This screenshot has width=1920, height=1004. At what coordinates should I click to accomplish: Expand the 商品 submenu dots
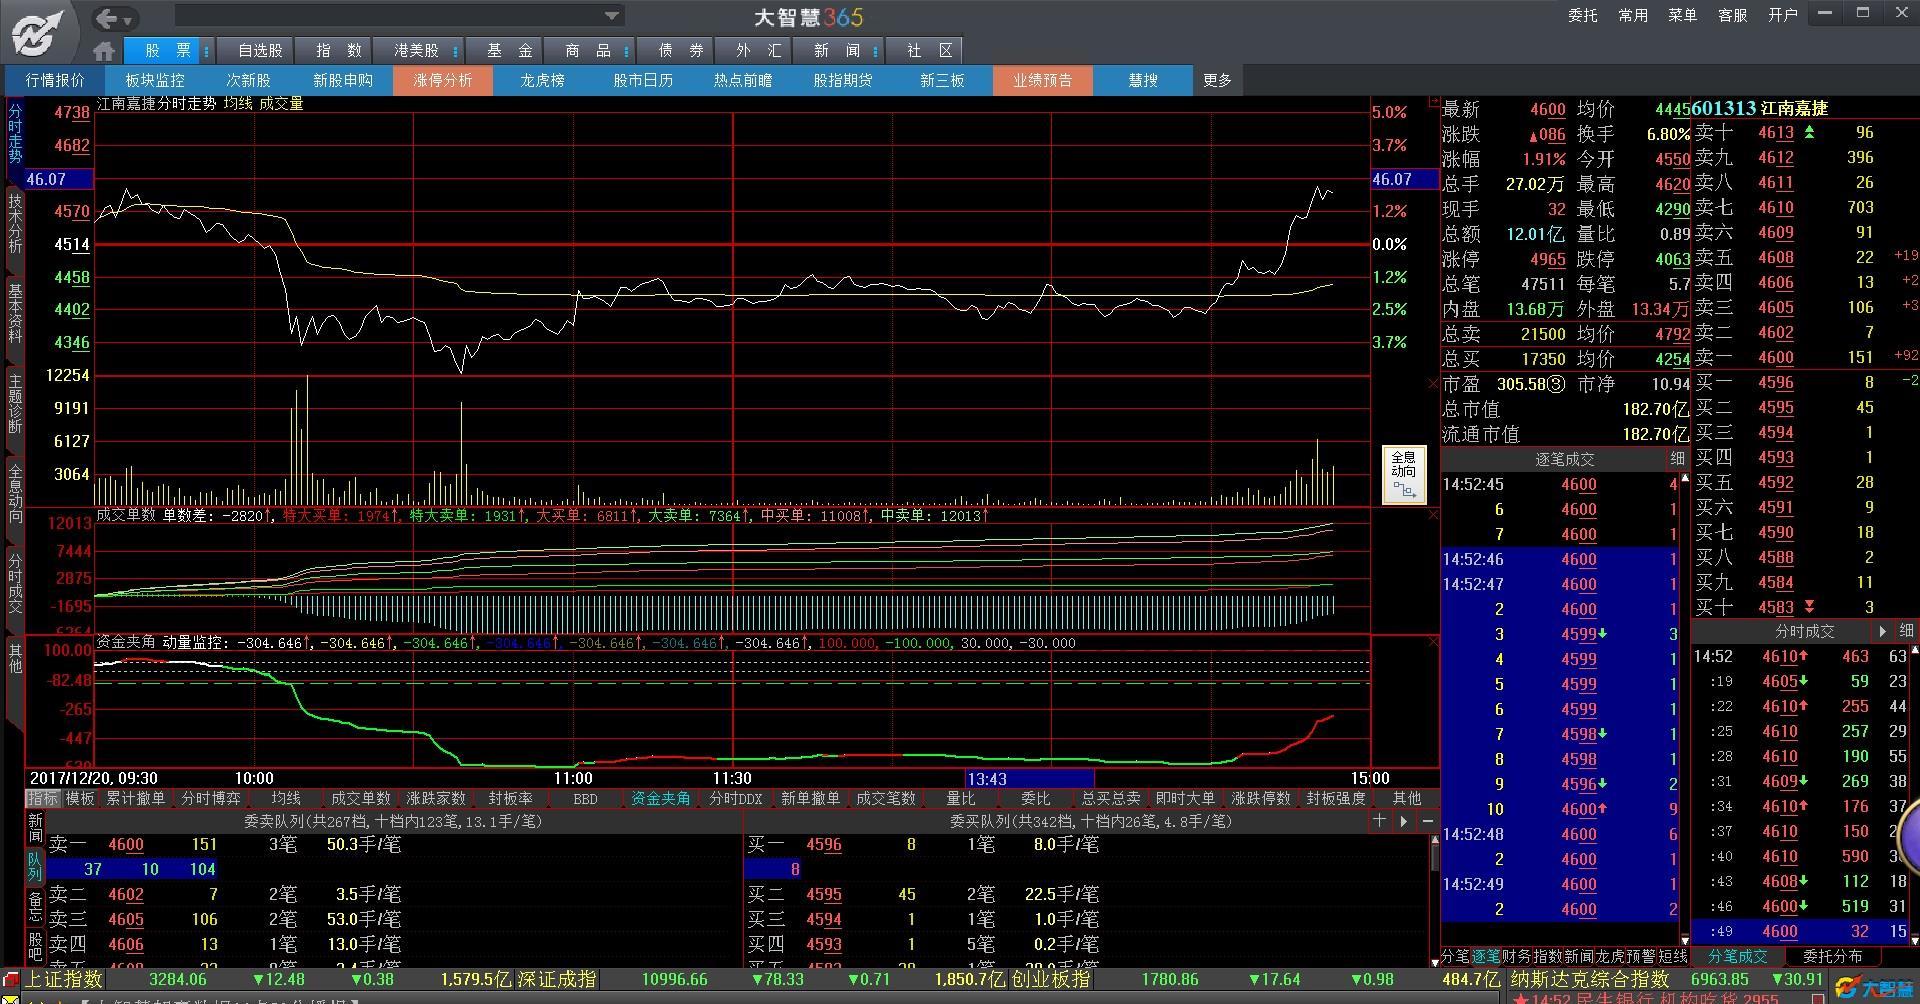[x=627, y=51]
